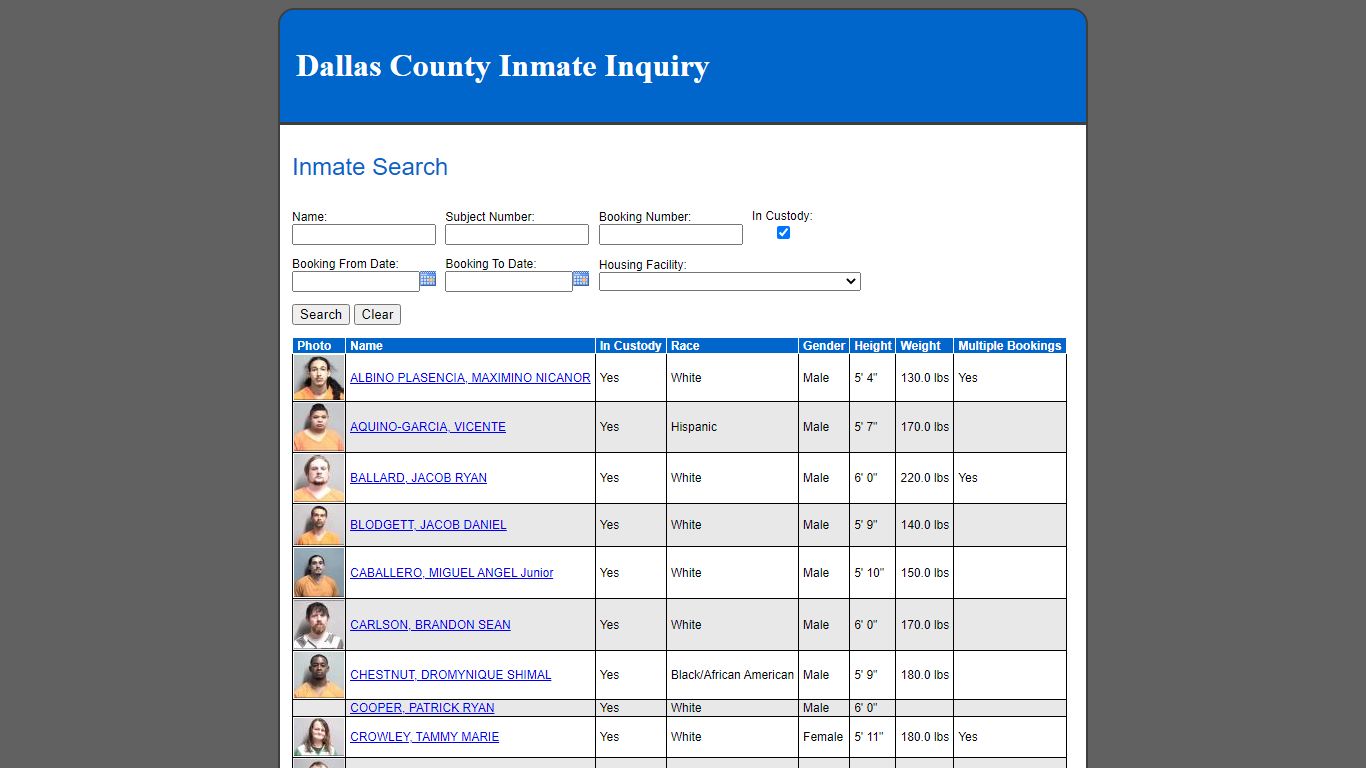Screen dimensions: 1366x768
Task: Click photo thumbnail of Tammy Crowley
Action: pyautogui.click(x=319, y=737)
